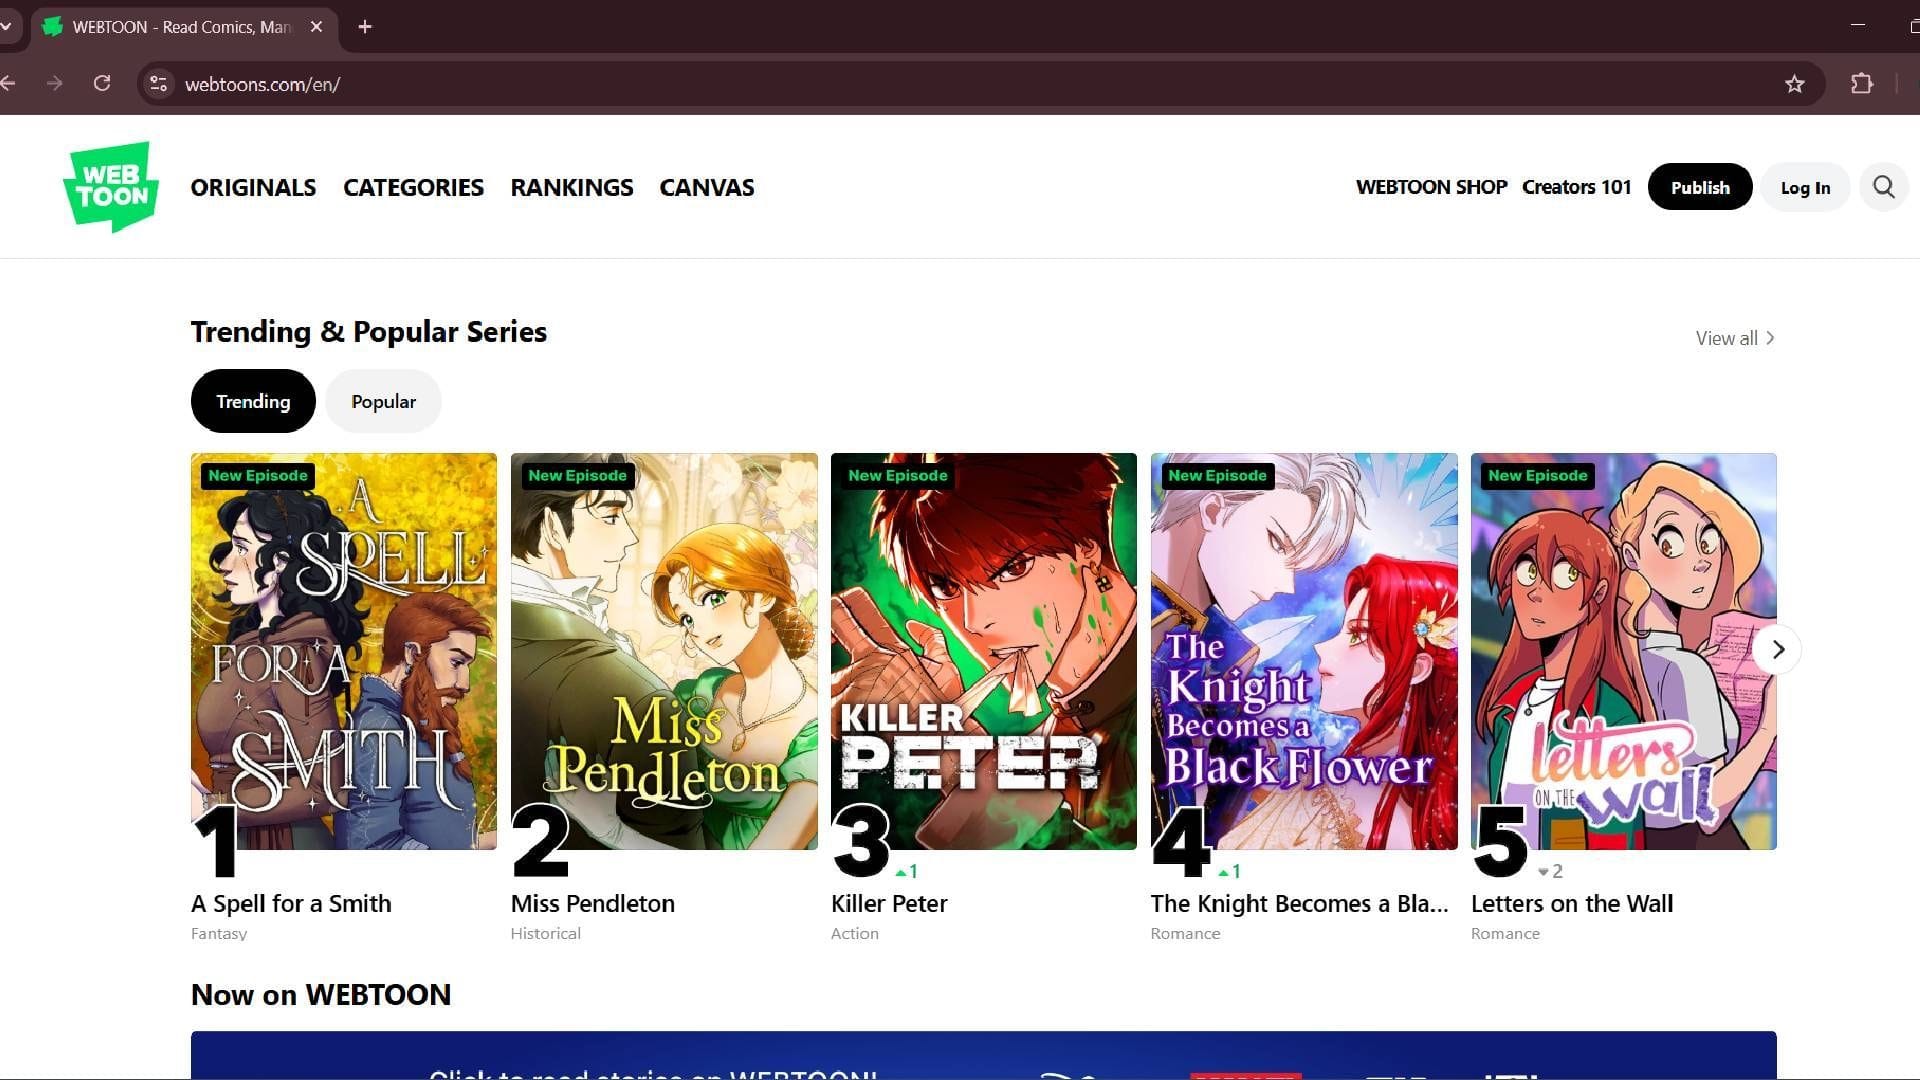Expand View all trending series

pyautogui.click(x=1734, y=338)
